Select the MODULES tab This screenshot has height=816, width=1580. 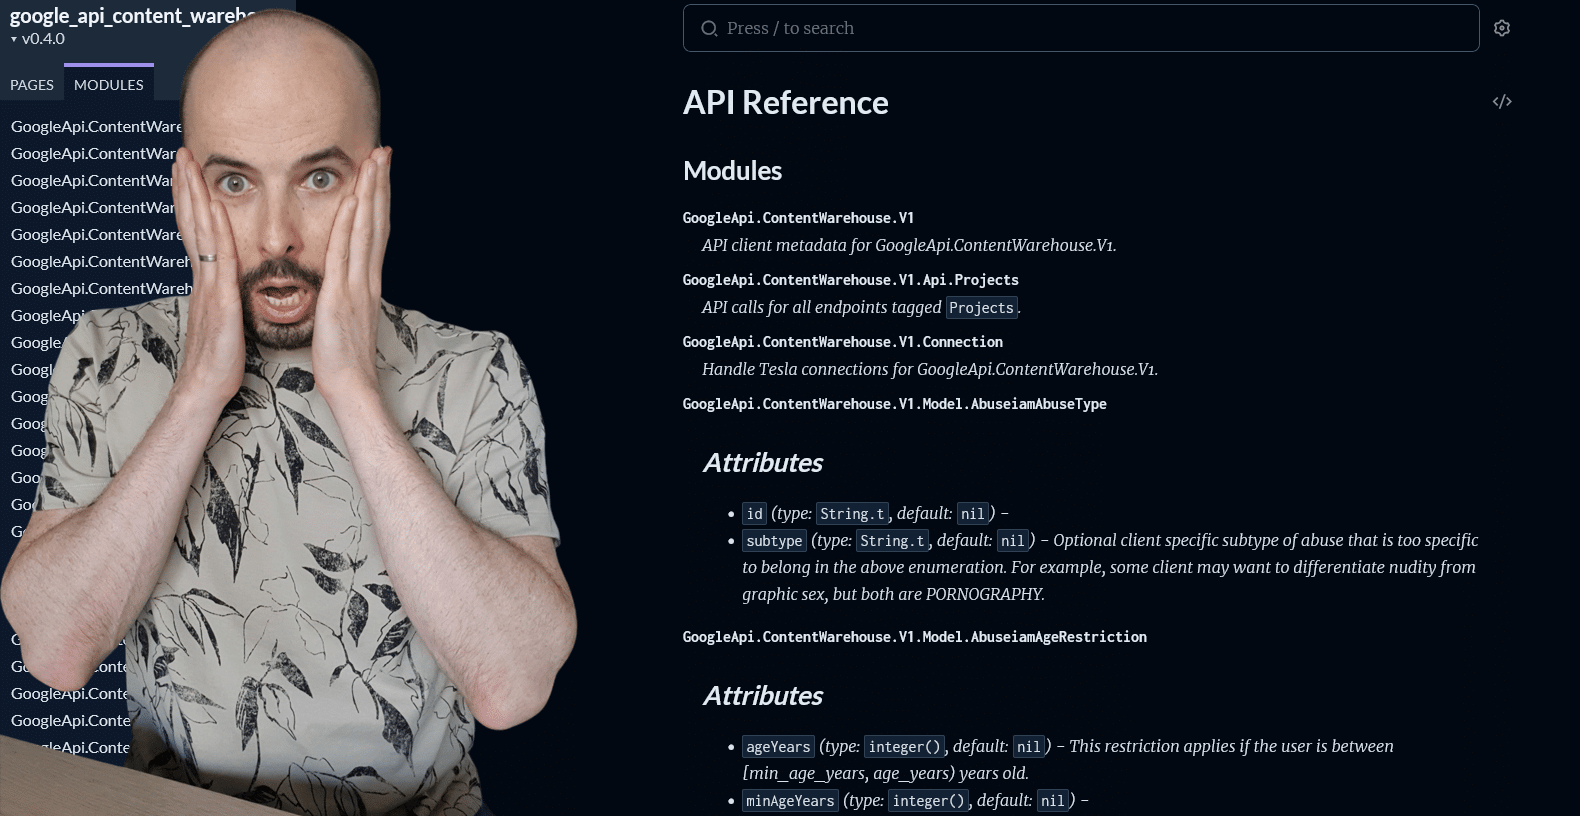click(109, 85)
